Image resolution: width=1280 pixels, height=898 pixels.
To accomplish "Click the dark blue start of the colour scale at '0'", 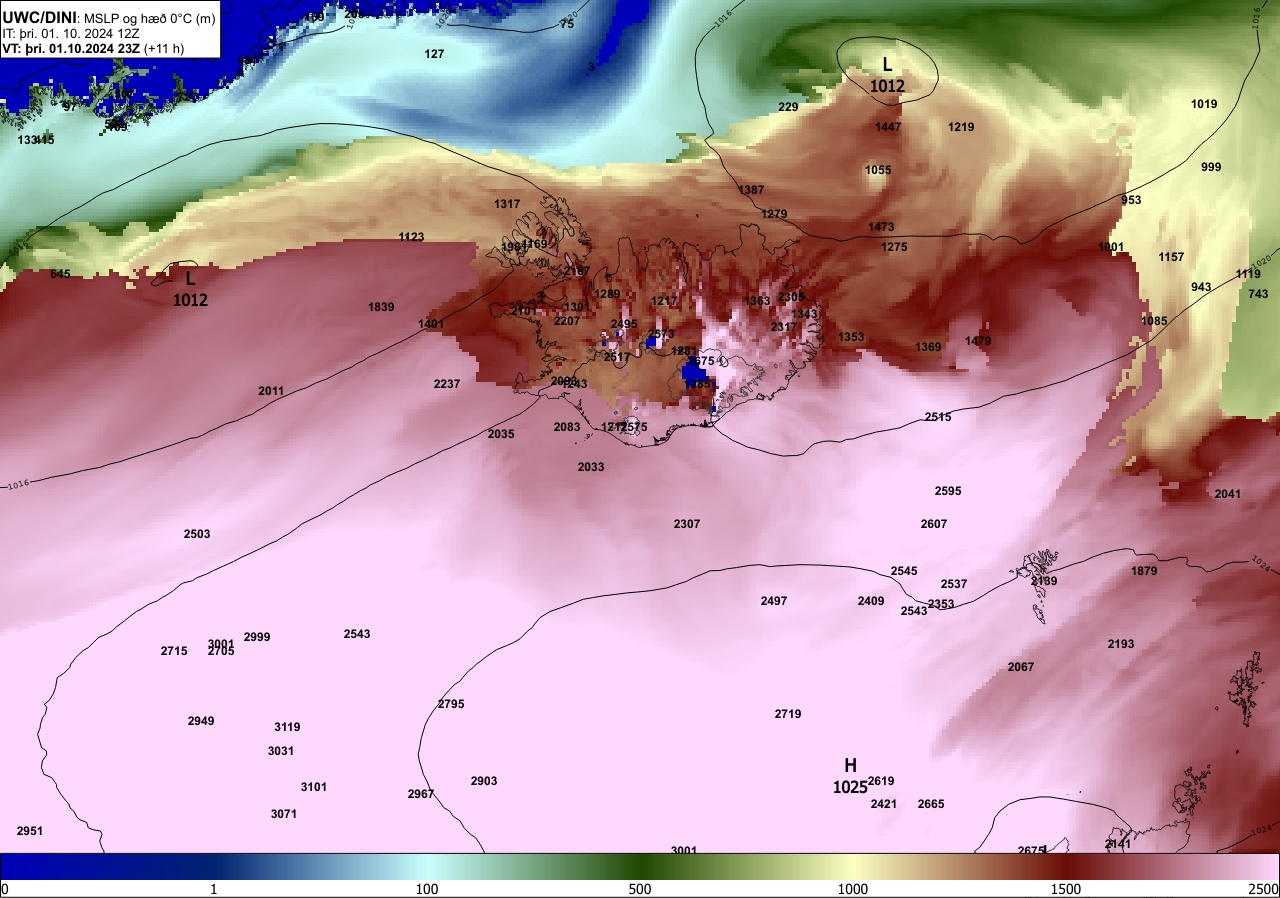I will pyautogui.click(x=6, y=889).
